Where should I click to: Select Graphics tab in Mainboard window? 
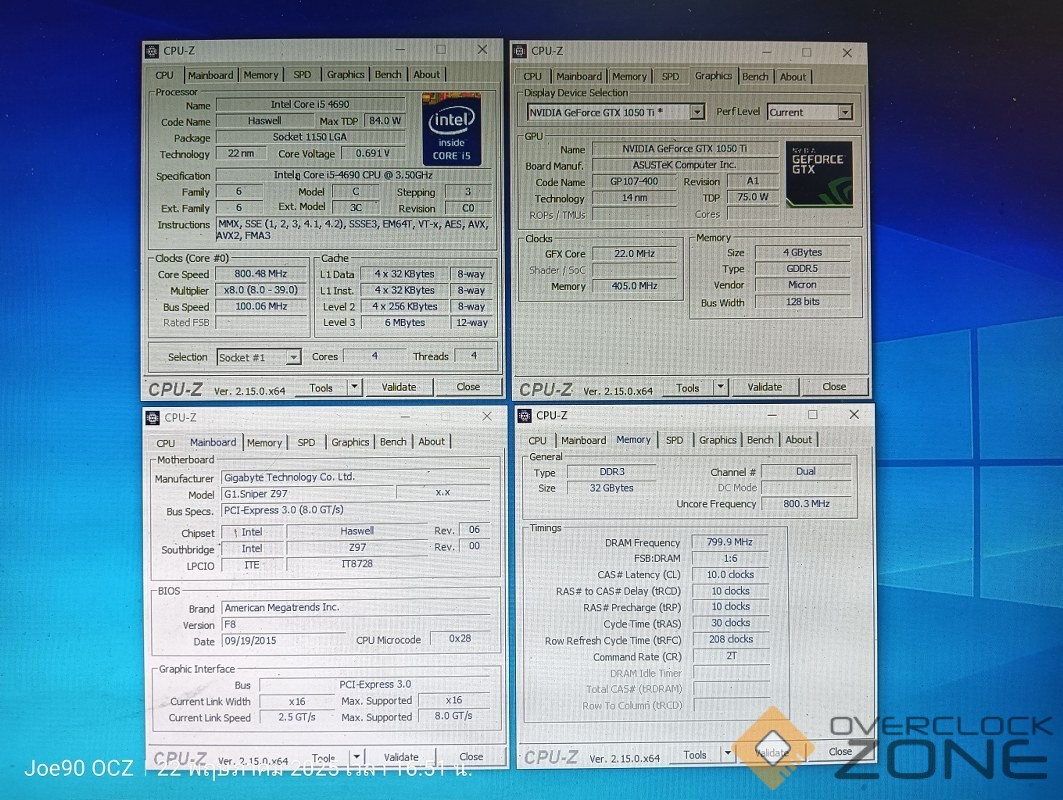(x=350, y=442)
